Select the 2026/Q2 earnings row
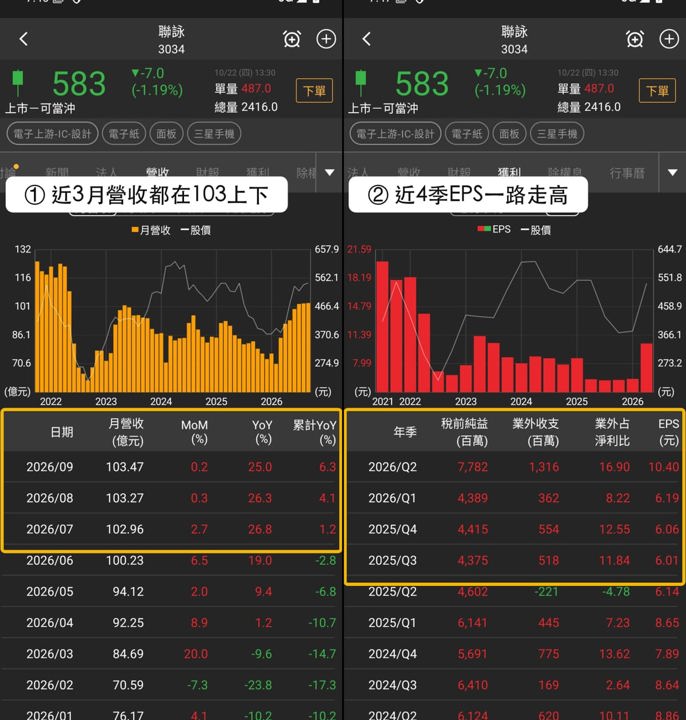This screenshot has width=686, height=720. [x=514, y=467]
